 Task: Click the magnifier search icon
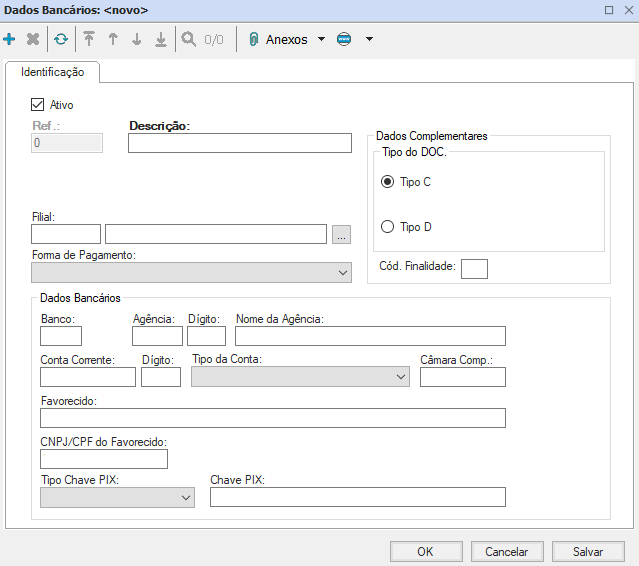click(x=188, y=40)
